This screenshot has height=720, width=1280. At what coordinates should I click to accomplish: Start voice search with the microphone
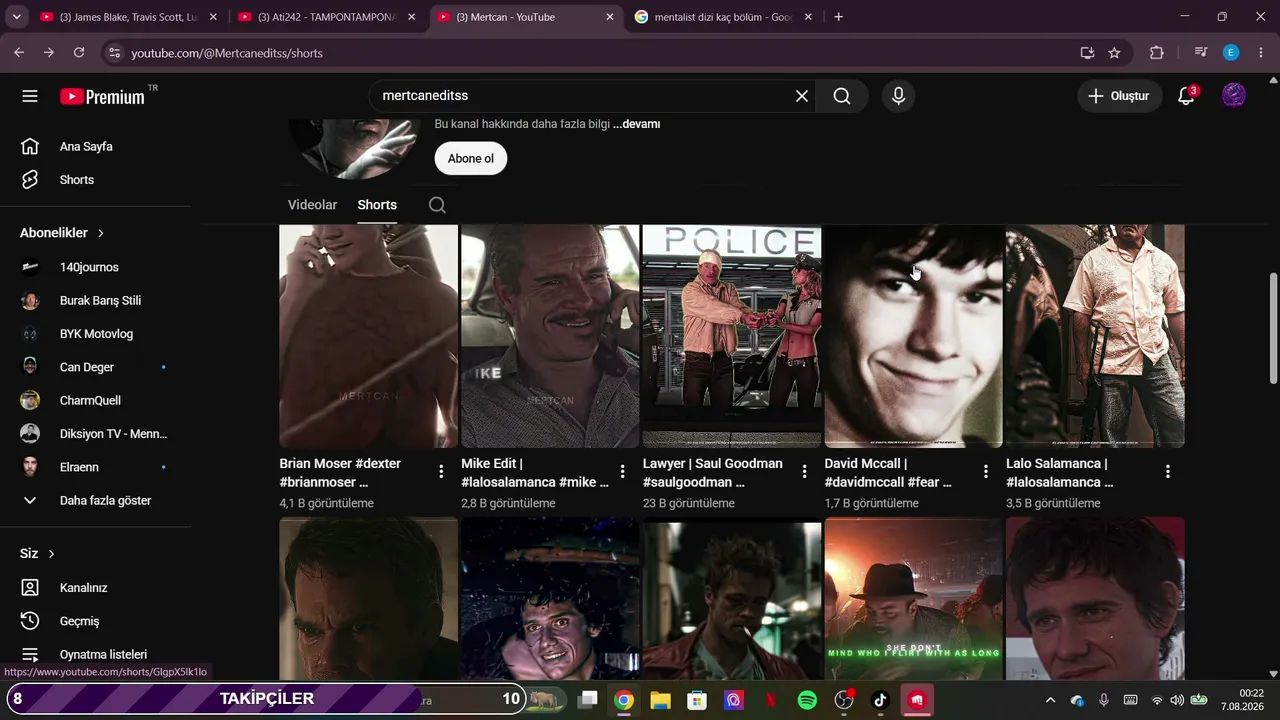898,96
